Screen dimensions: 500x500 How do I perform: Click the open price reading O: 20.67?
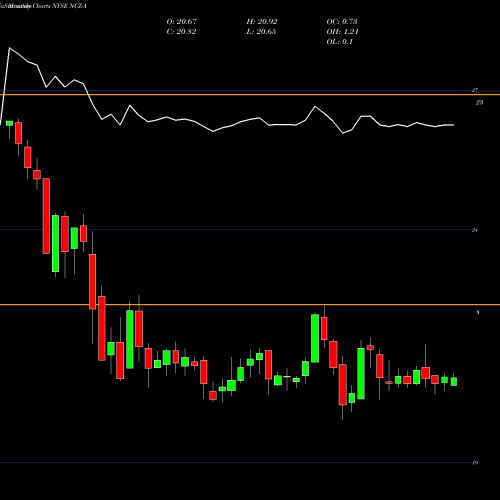coord(182,22)
